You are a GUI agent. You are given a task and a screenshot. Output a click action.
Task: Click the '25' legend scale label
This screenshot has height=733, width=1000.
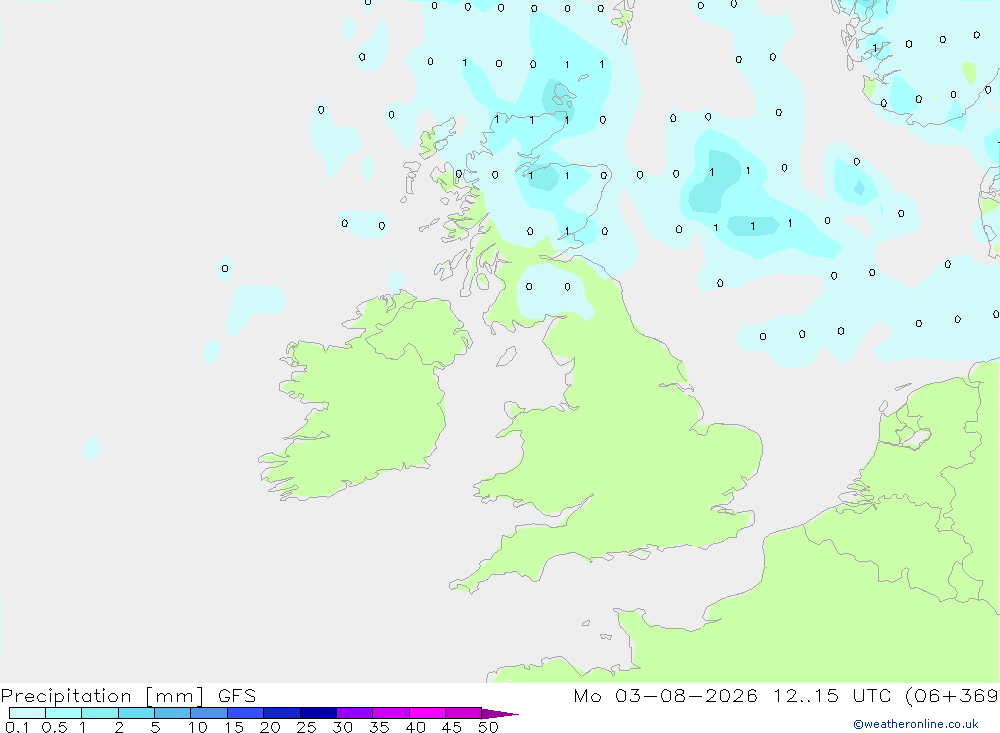pyautogui.click(x=307, y=727)
